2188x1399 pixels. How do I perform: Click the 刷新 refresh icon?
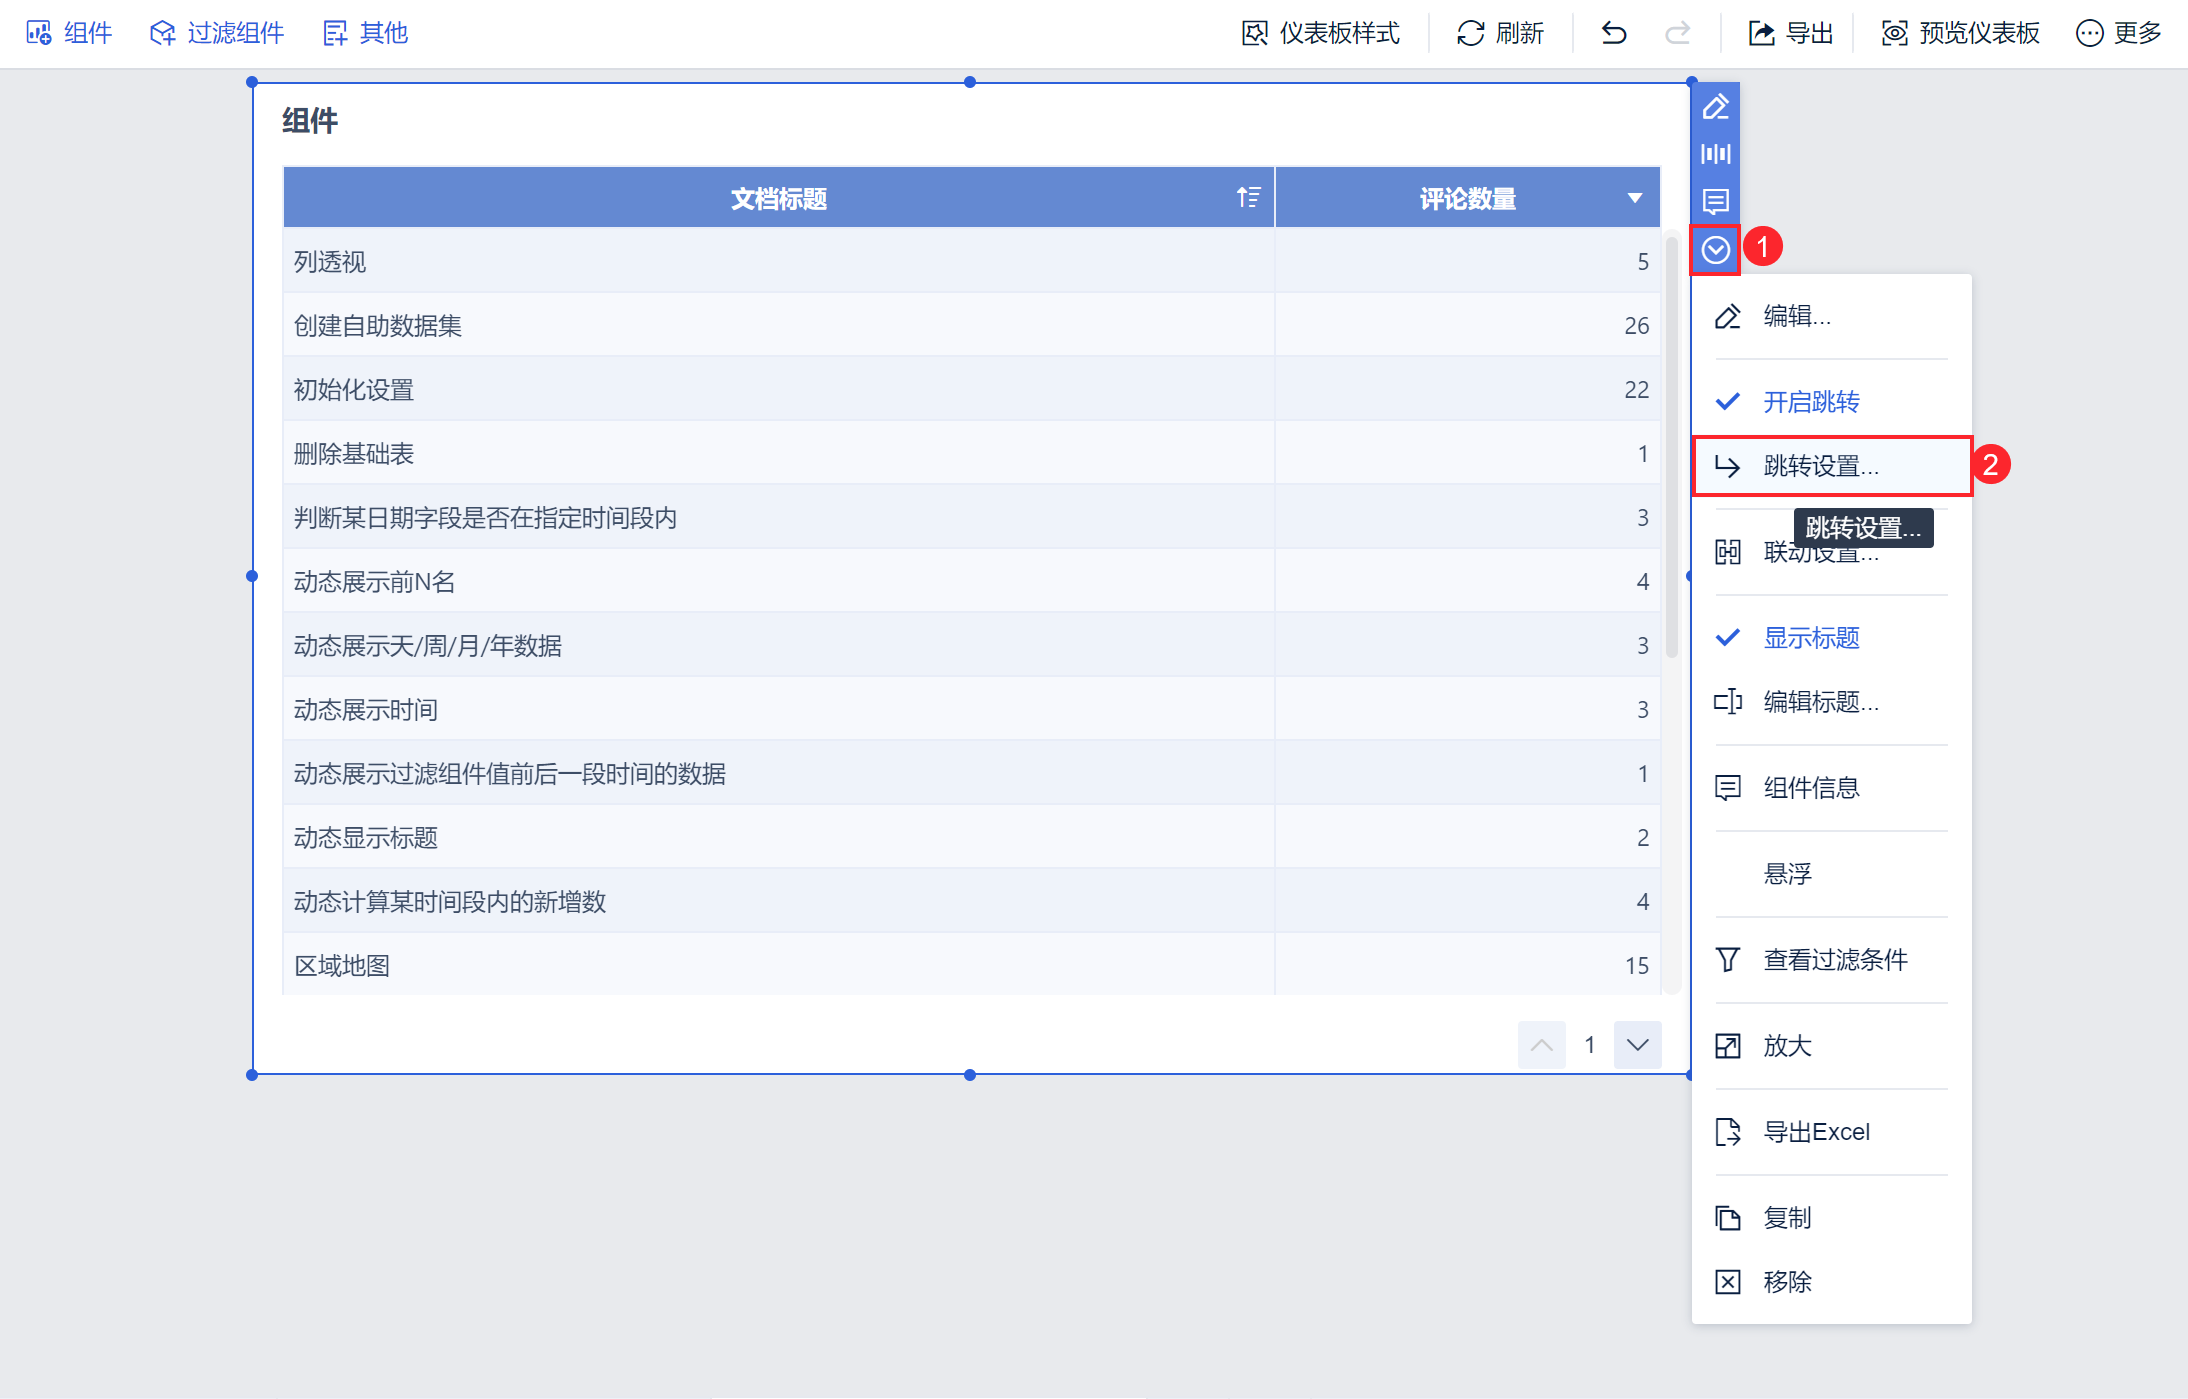[x=1470, y=33]
